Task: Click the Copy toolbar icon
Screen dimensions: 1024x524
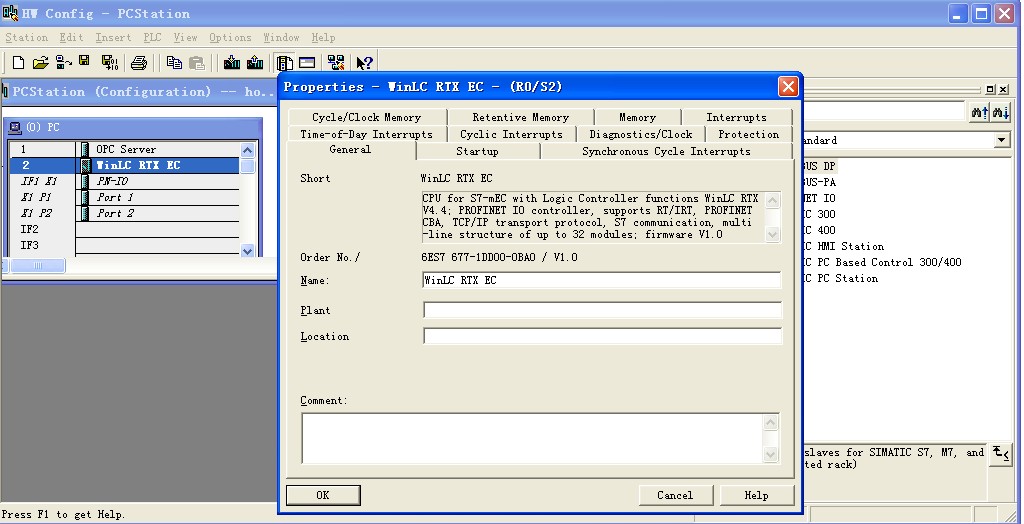Action: coord(174,63)
